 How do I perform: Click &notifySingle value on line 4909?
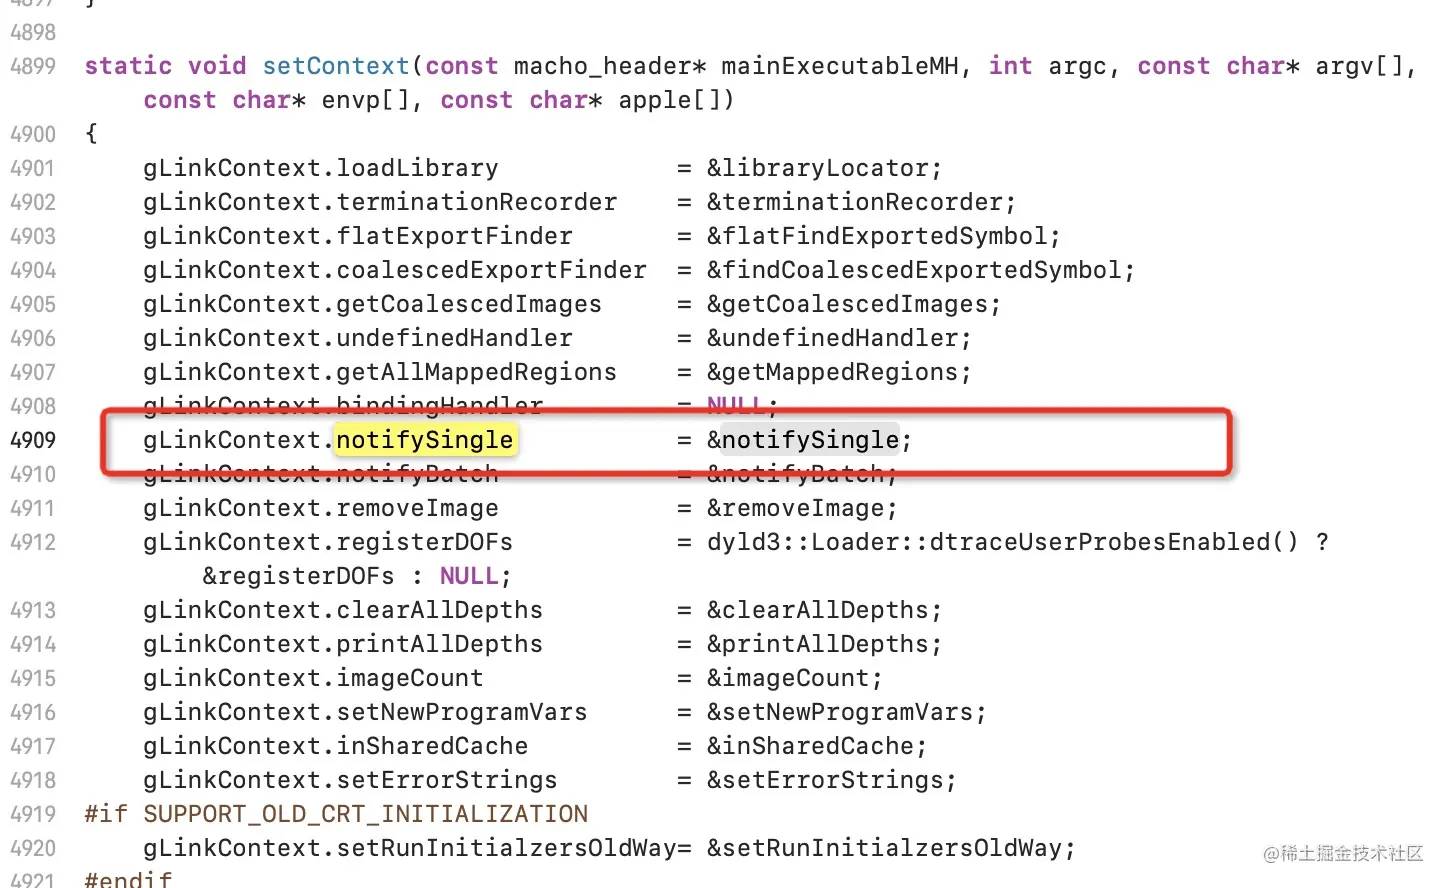coord(803,440)
